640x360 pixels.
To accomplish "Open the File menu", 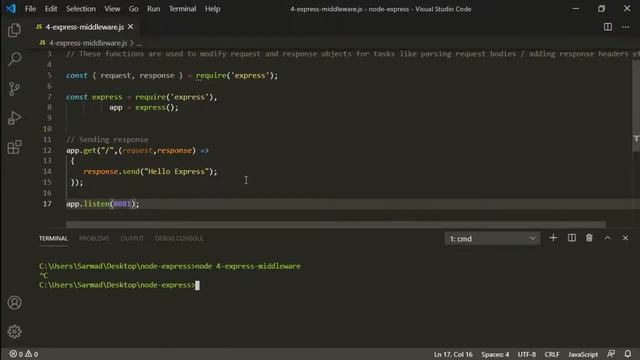I will click(x=30, y=9).
